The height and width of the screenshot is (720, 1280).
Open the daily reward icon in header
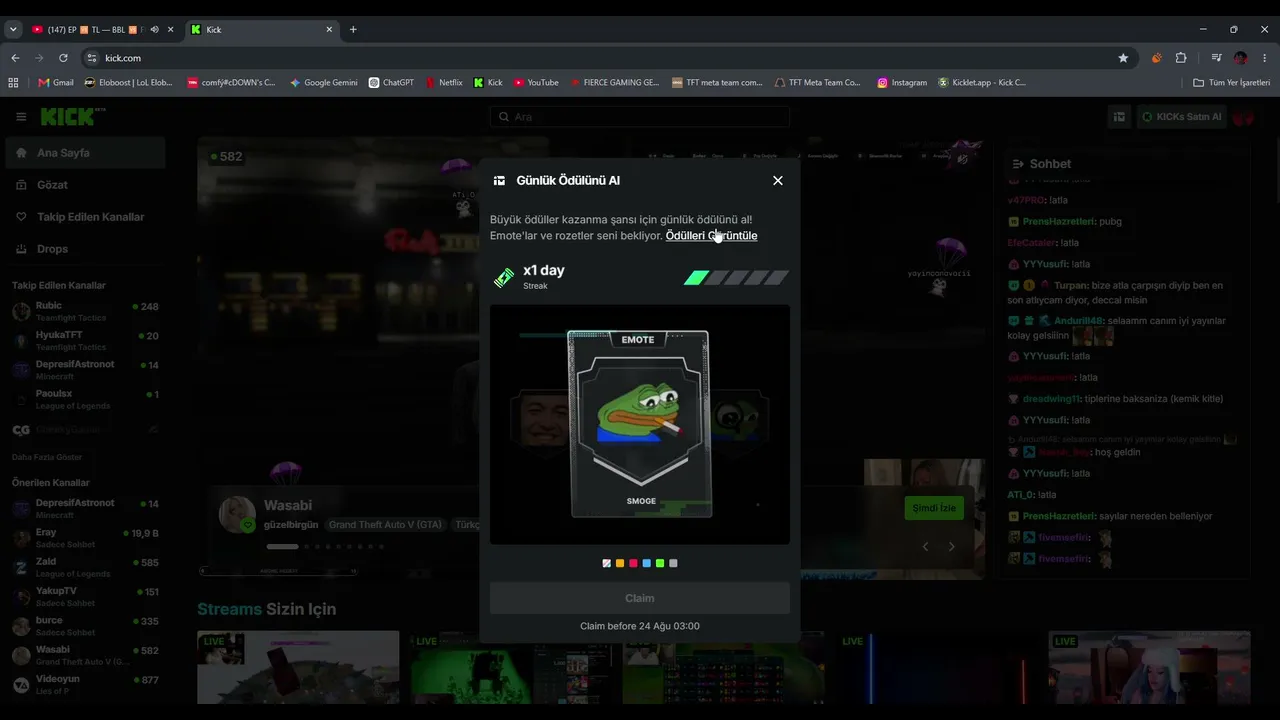point(1119,117)
